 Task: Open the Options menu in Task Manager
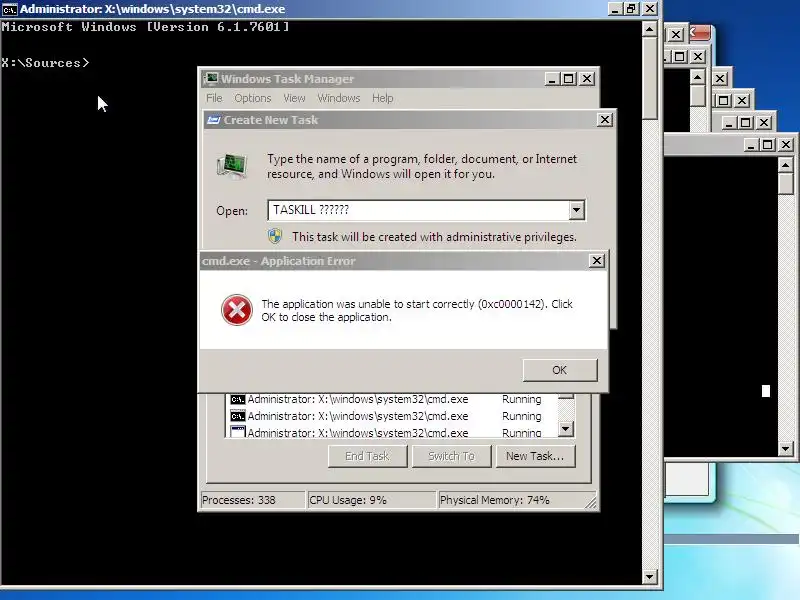tap(253, 98)
